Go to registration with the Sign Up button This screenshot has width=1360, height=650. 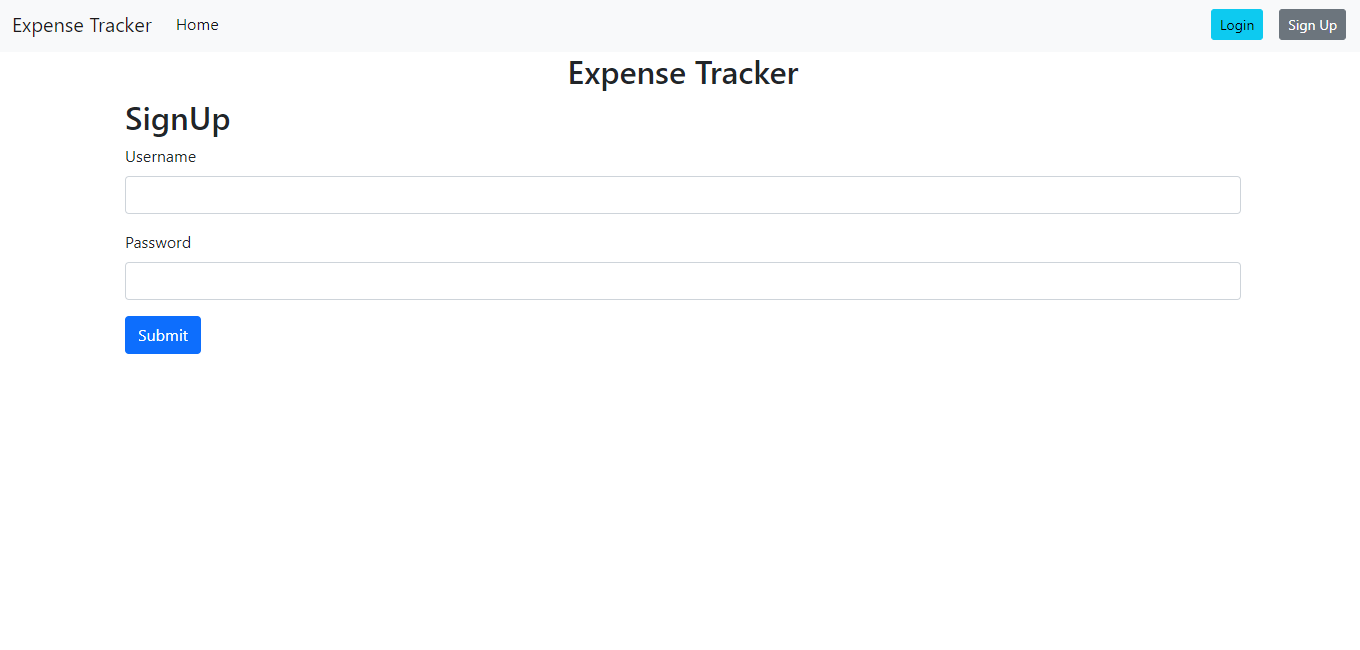[x=1311, y=24]
